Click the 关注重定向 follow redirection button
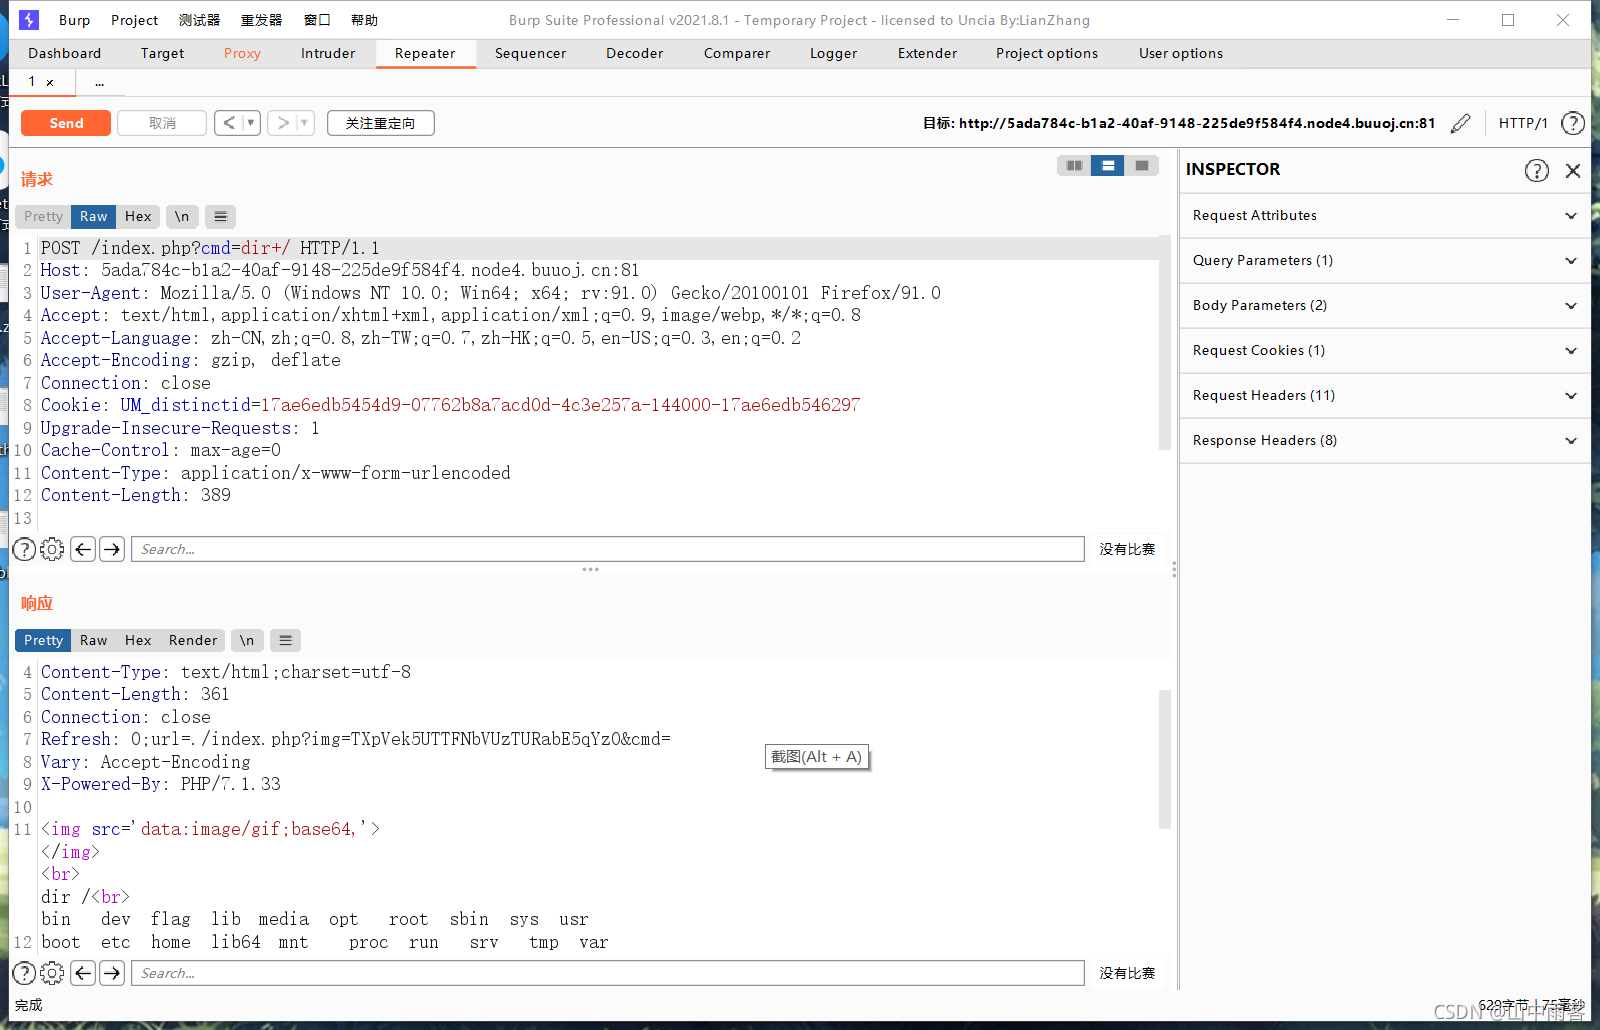Viewport: 1600px width, 1030px height. coord(381,123)
